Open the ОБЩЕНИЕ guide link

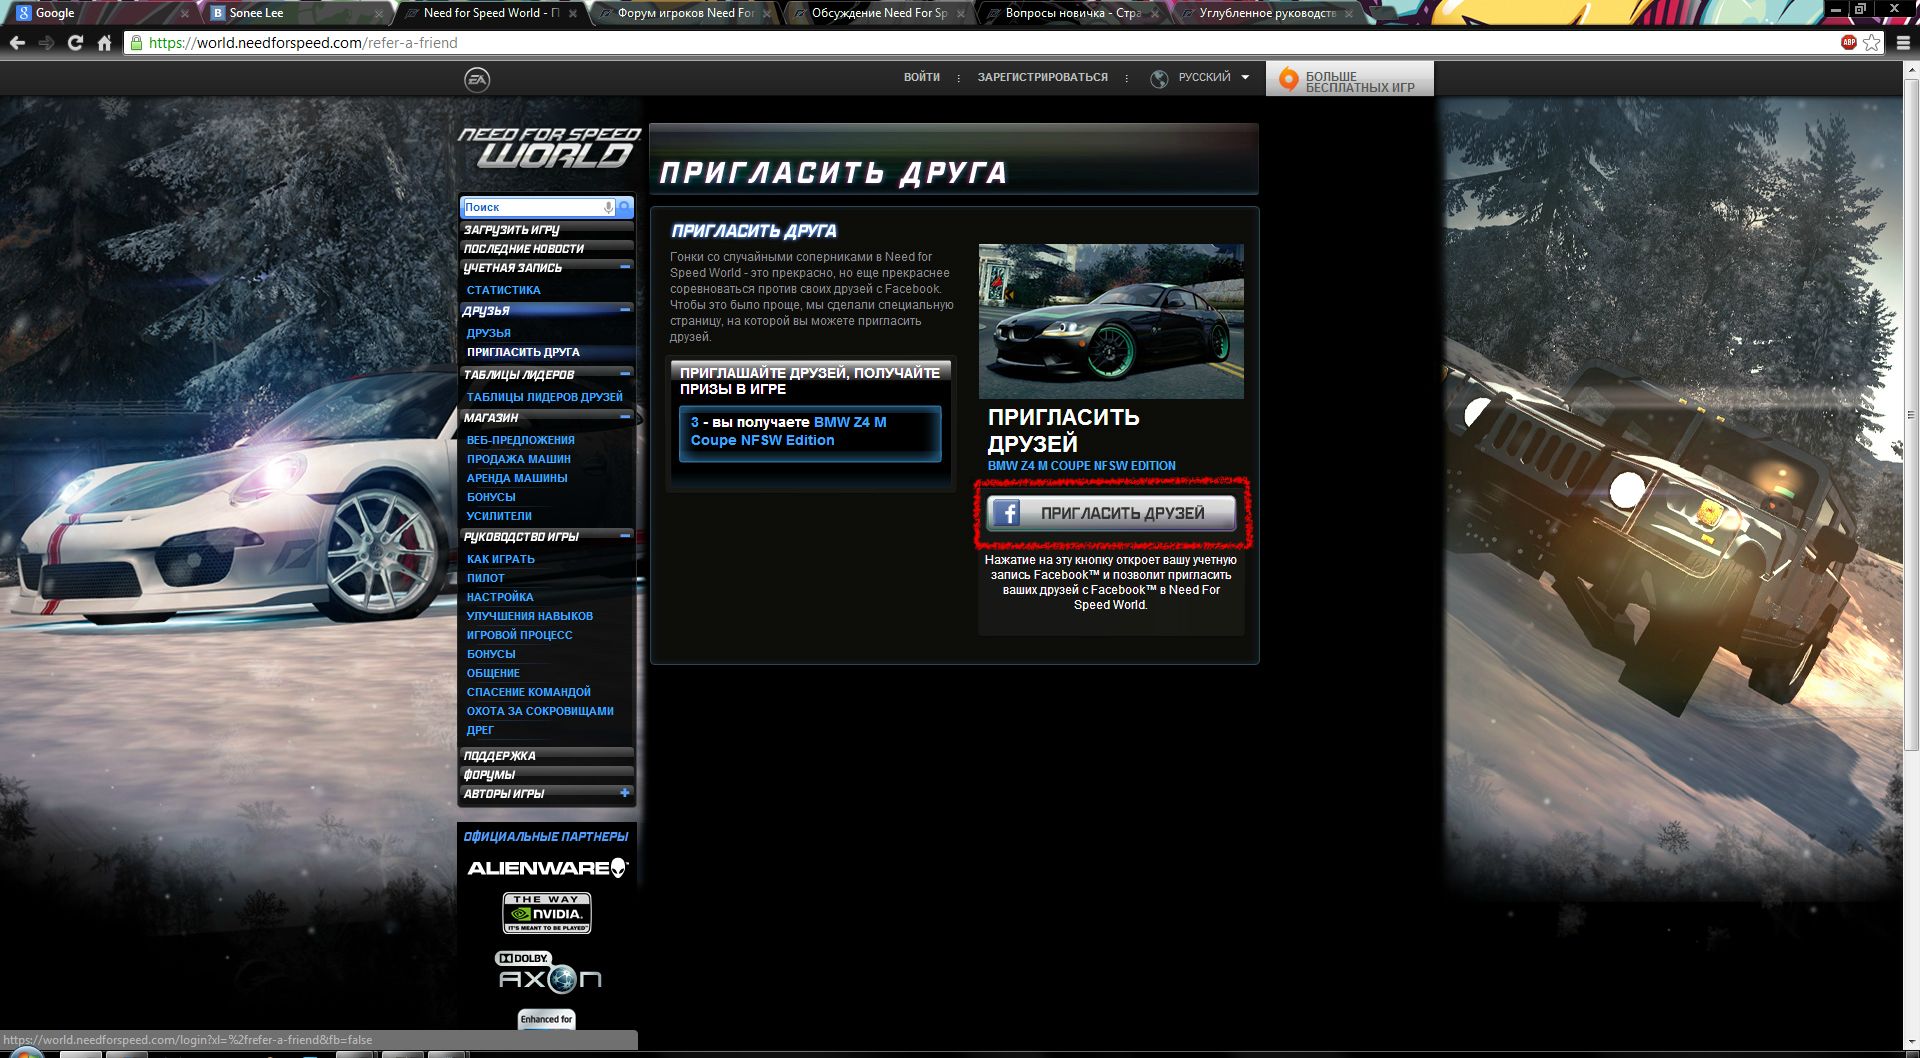point(493,673)
